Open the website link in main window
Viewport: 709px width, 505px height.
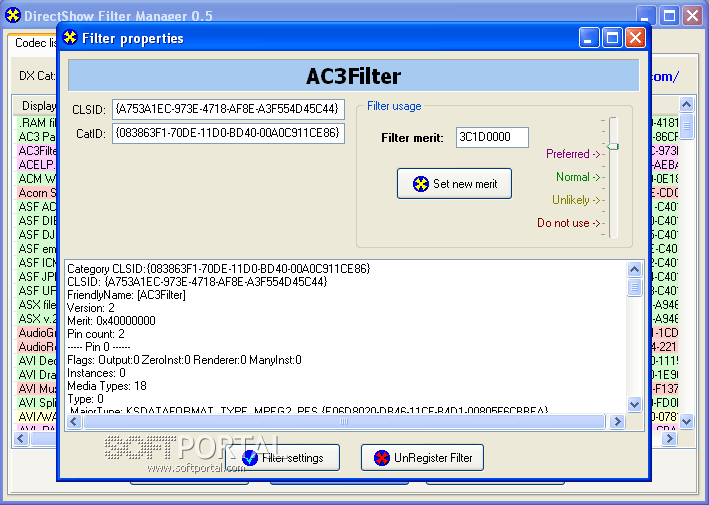(x=665, y=76)
